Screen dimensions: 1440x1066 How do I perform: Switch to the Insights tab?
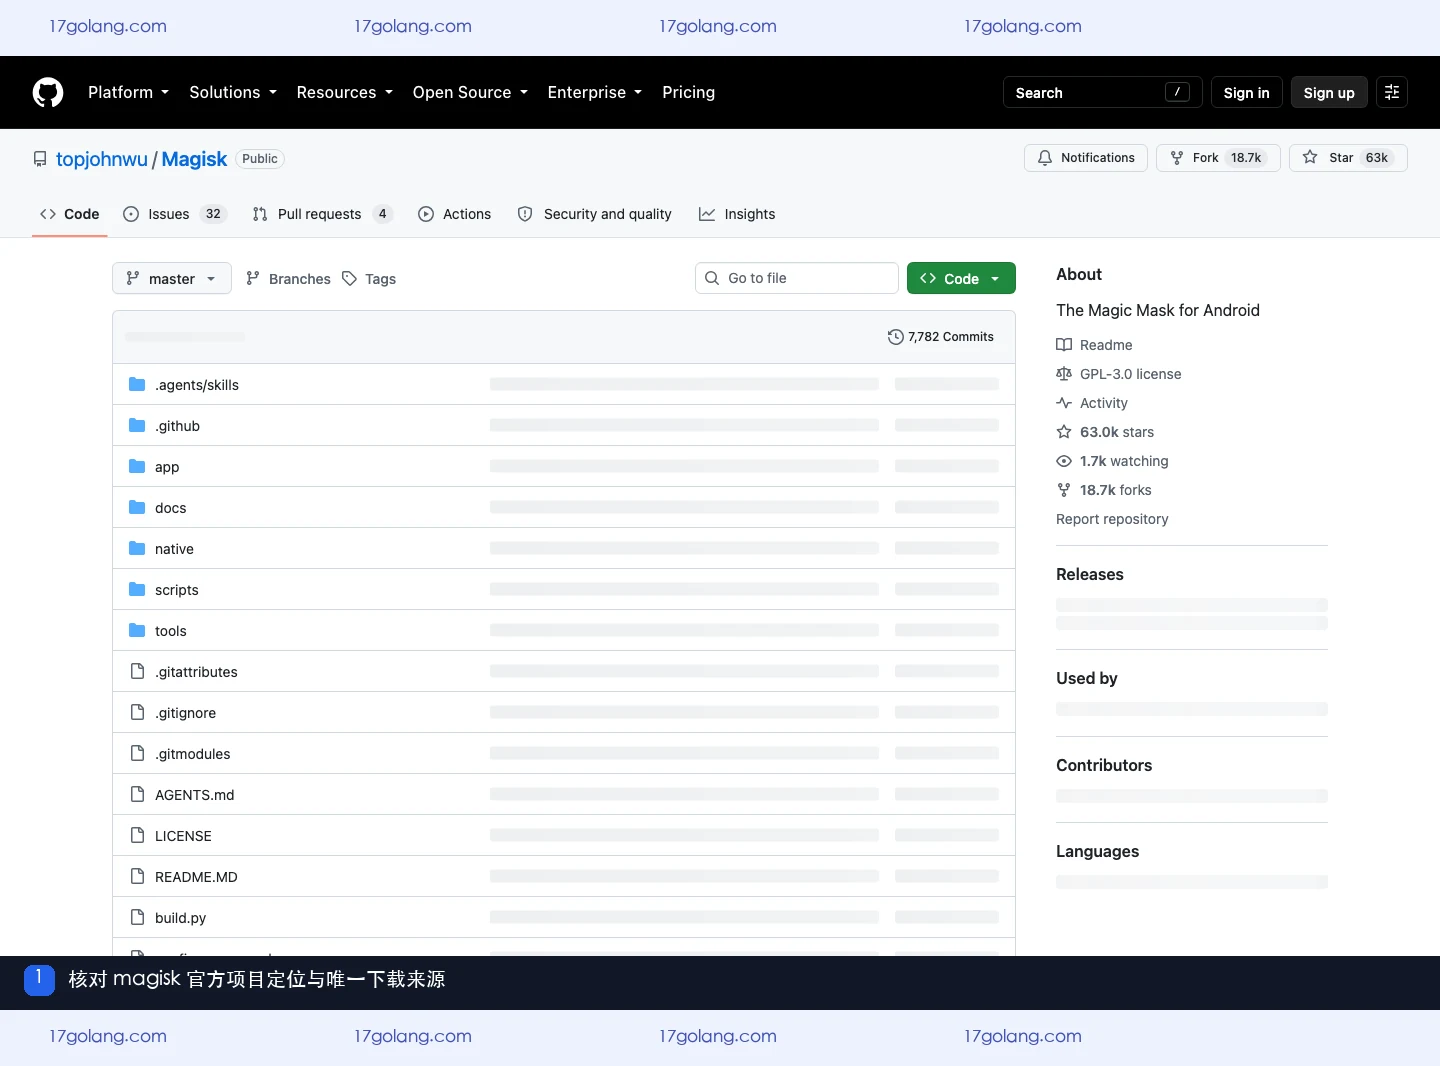pyautogui.click(x=737, y=214)
